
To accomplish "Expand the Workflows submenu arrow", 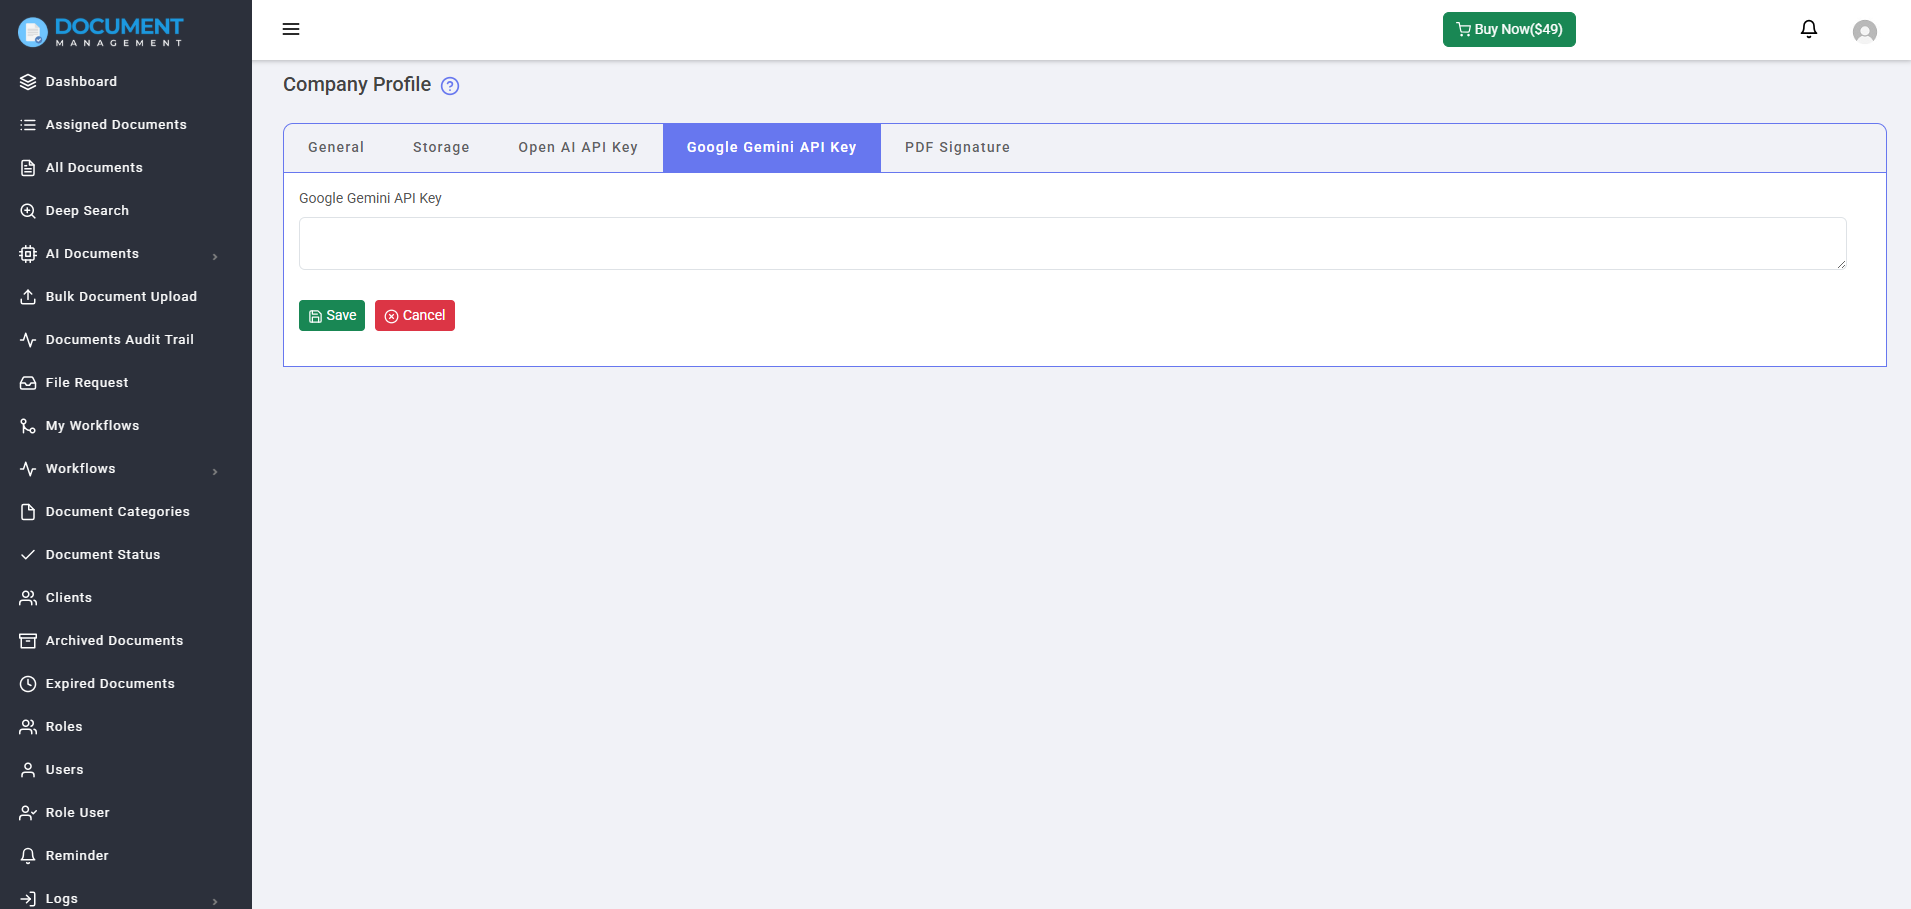I will (x=214, y=471).
